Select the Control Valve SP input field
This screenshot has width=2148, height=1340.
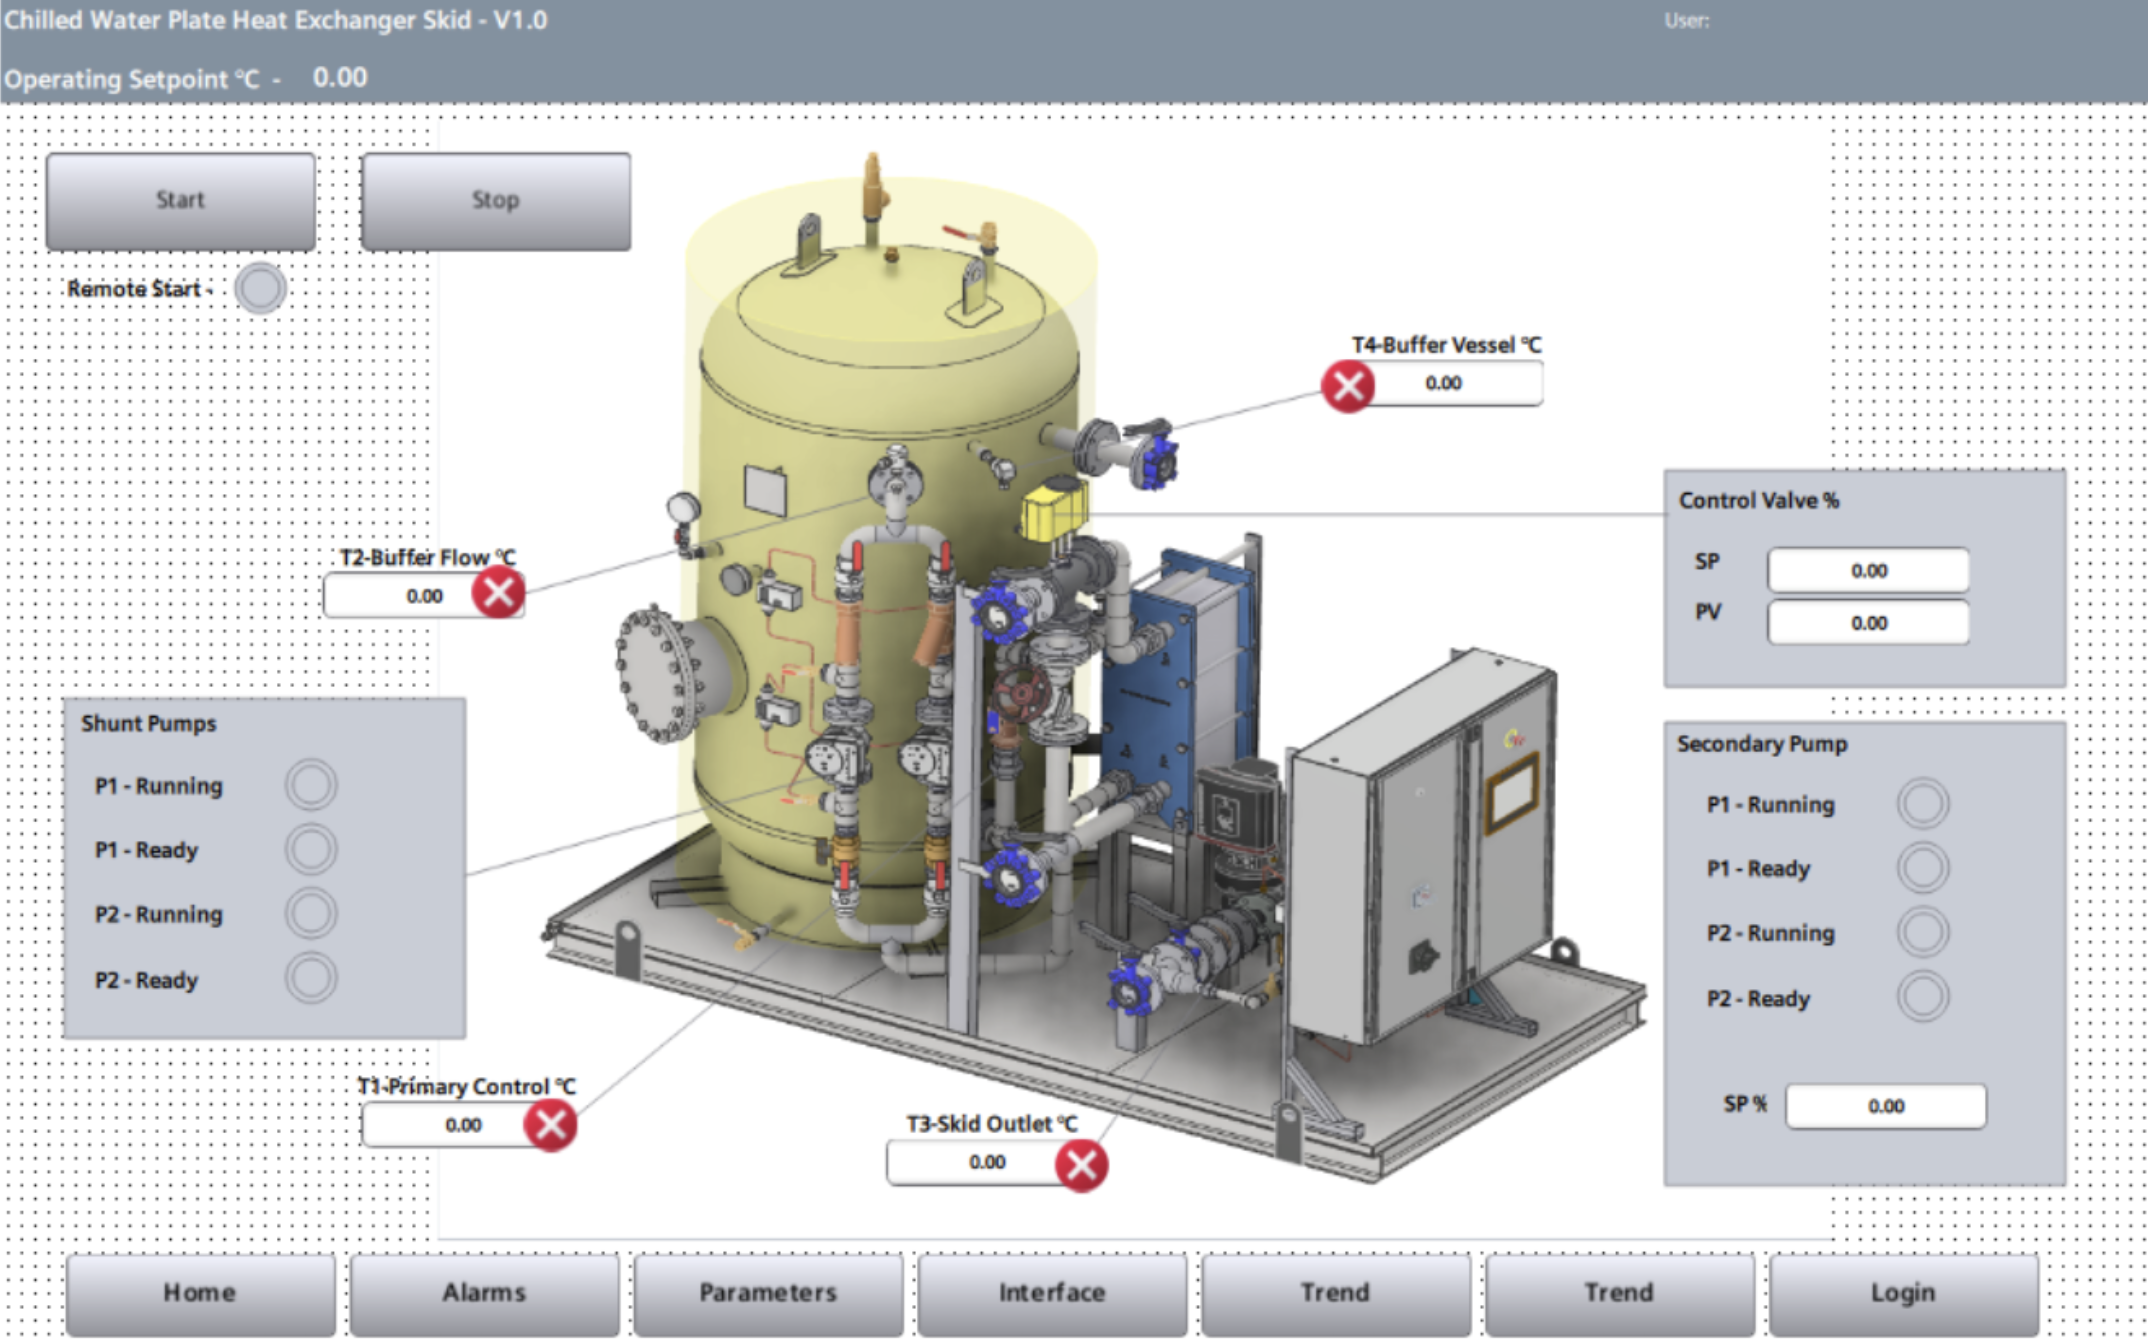click(x=1868, y=571)
